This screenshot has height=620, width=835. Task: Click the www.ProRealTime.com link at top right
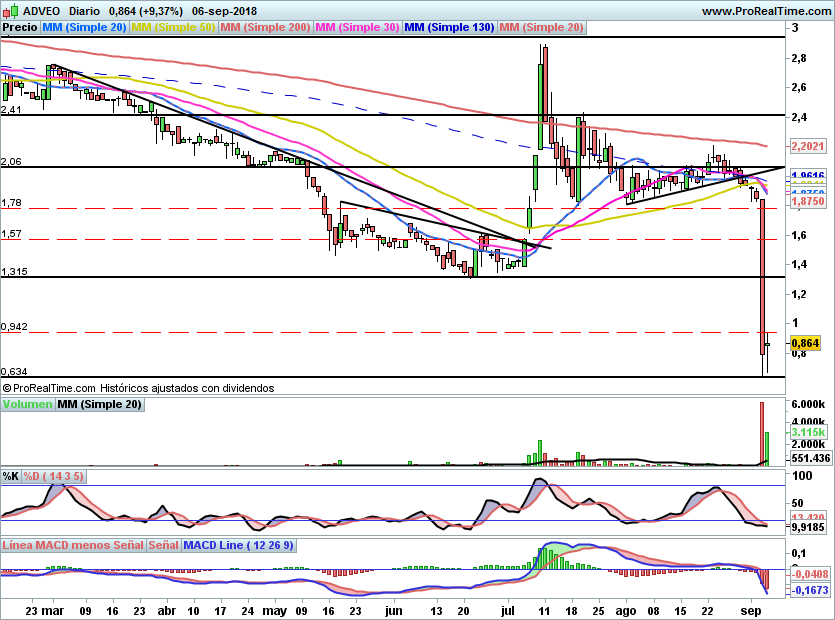(765, 11)
